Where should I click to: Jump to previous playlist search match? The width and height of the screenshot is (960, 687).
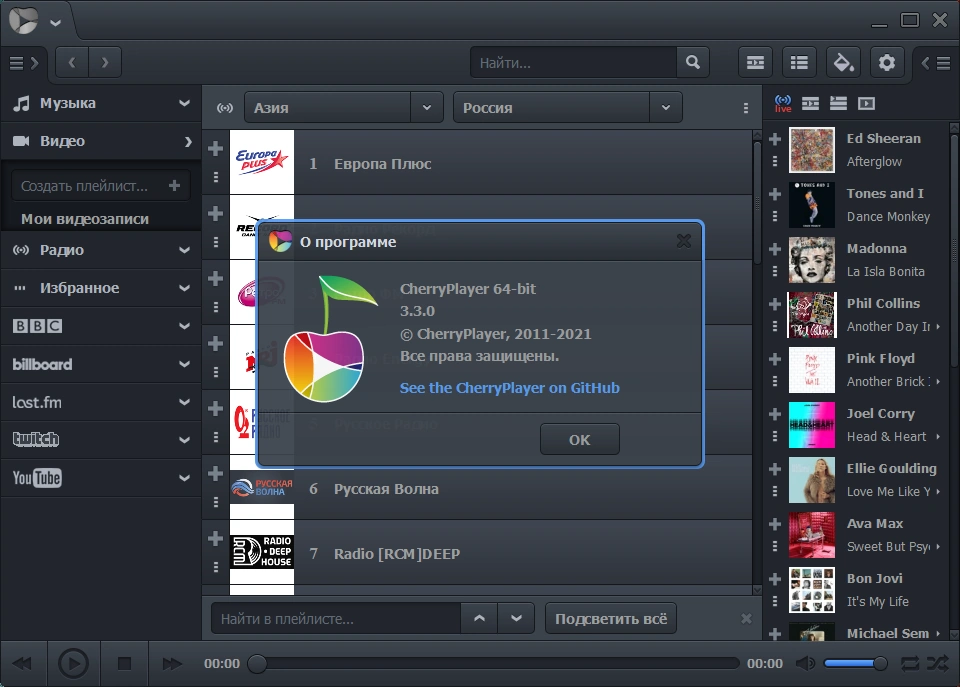[479, 618]
